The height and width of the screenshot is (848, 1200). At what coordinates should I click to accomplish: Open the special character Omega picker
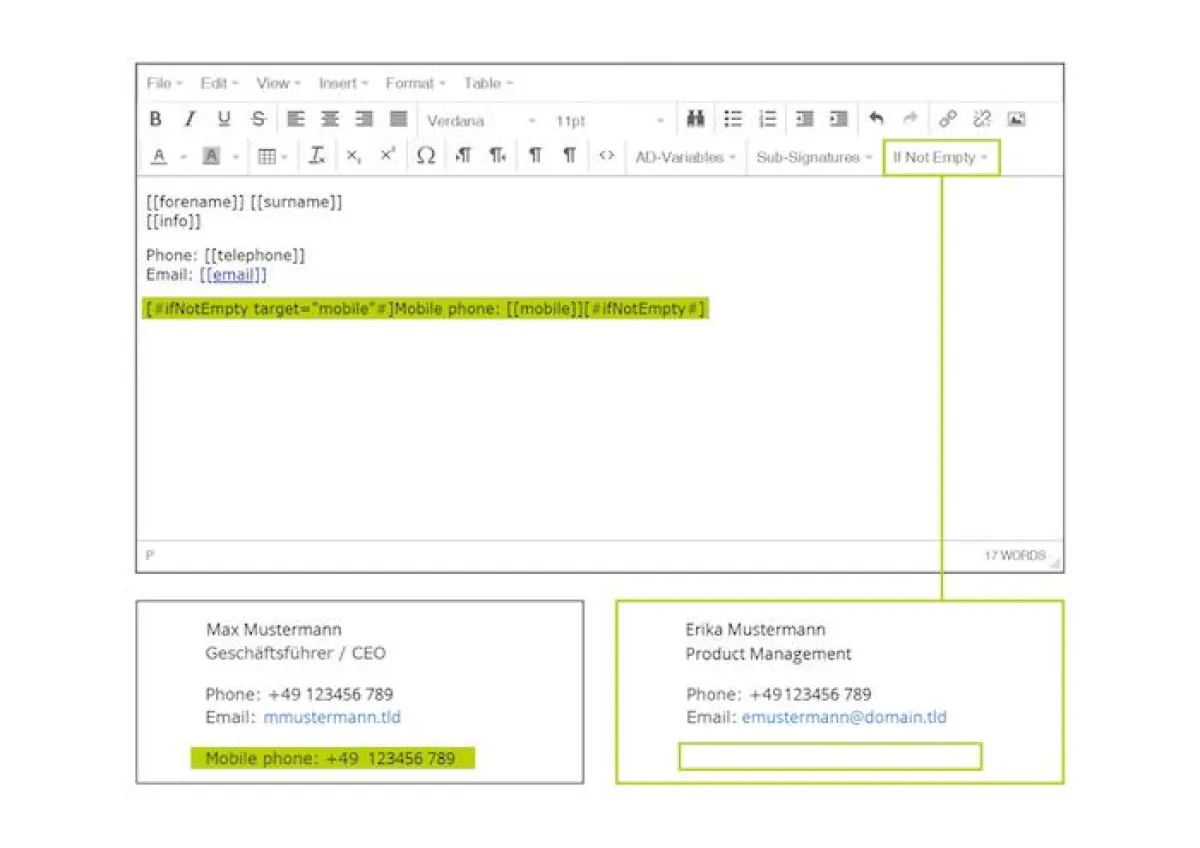(426, 156)
